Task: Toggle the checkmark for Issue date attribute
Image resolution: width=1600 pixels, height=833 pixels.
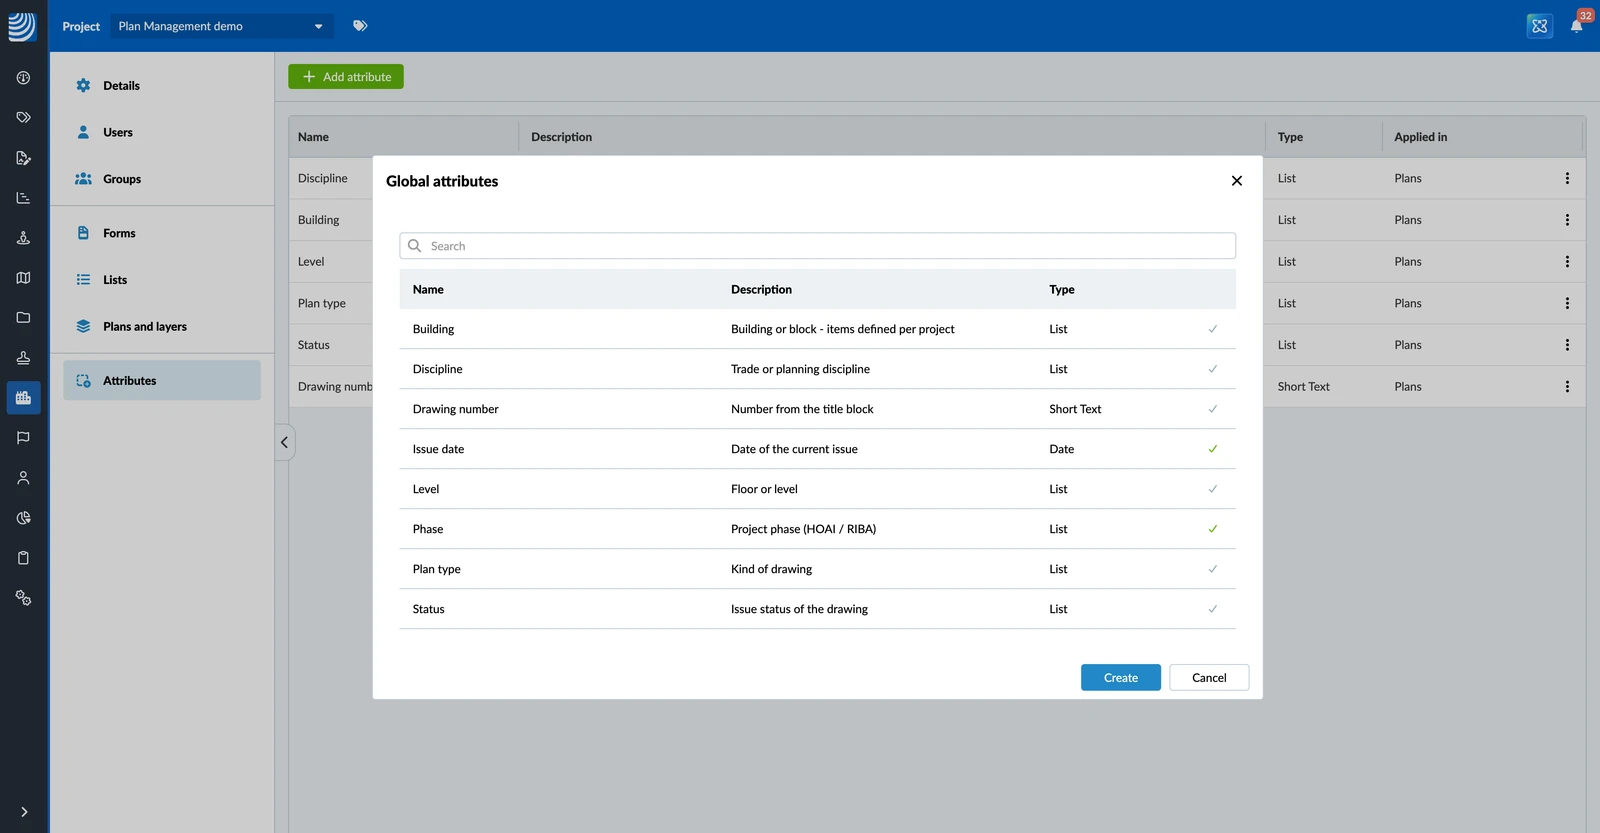Action: coord(1213,449)
